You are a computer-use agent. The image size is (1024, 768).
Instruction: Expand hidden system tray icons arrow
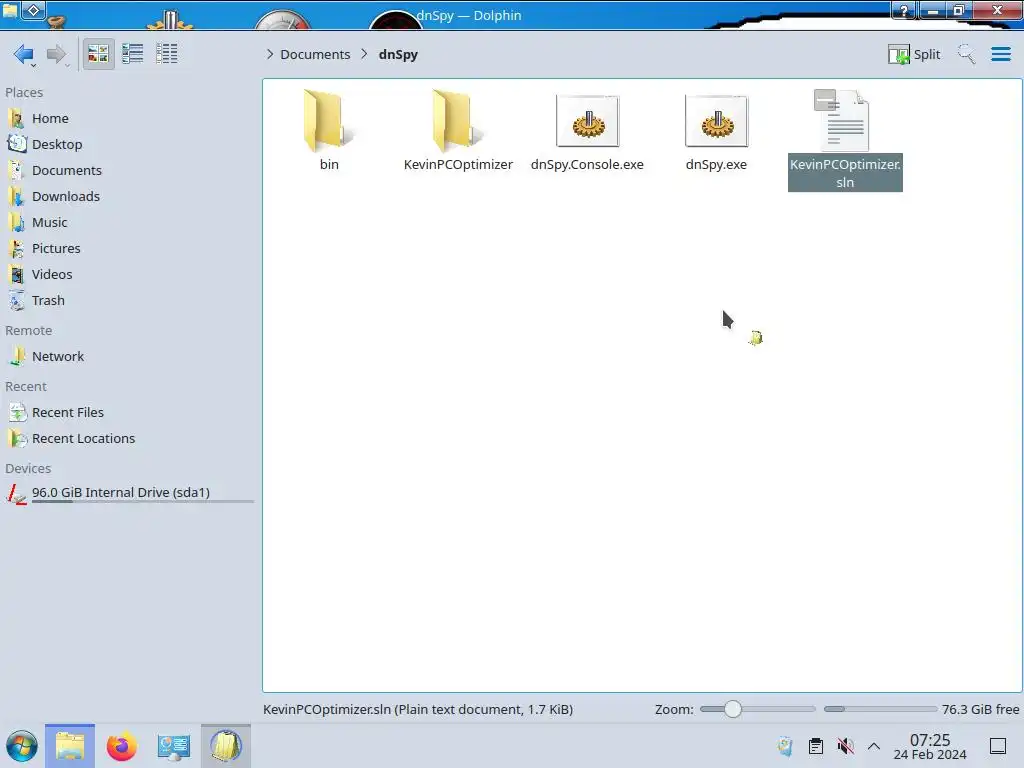874,746
